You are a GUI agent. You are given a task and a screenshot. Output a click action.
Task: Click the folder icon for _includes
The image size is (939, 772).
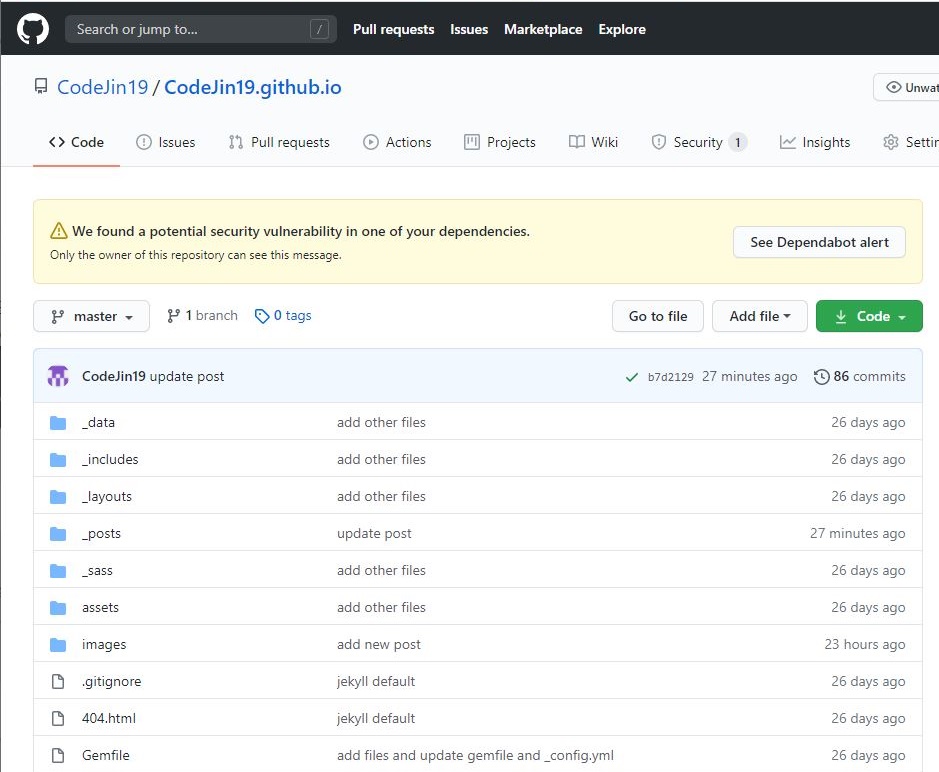click(58, 460)
